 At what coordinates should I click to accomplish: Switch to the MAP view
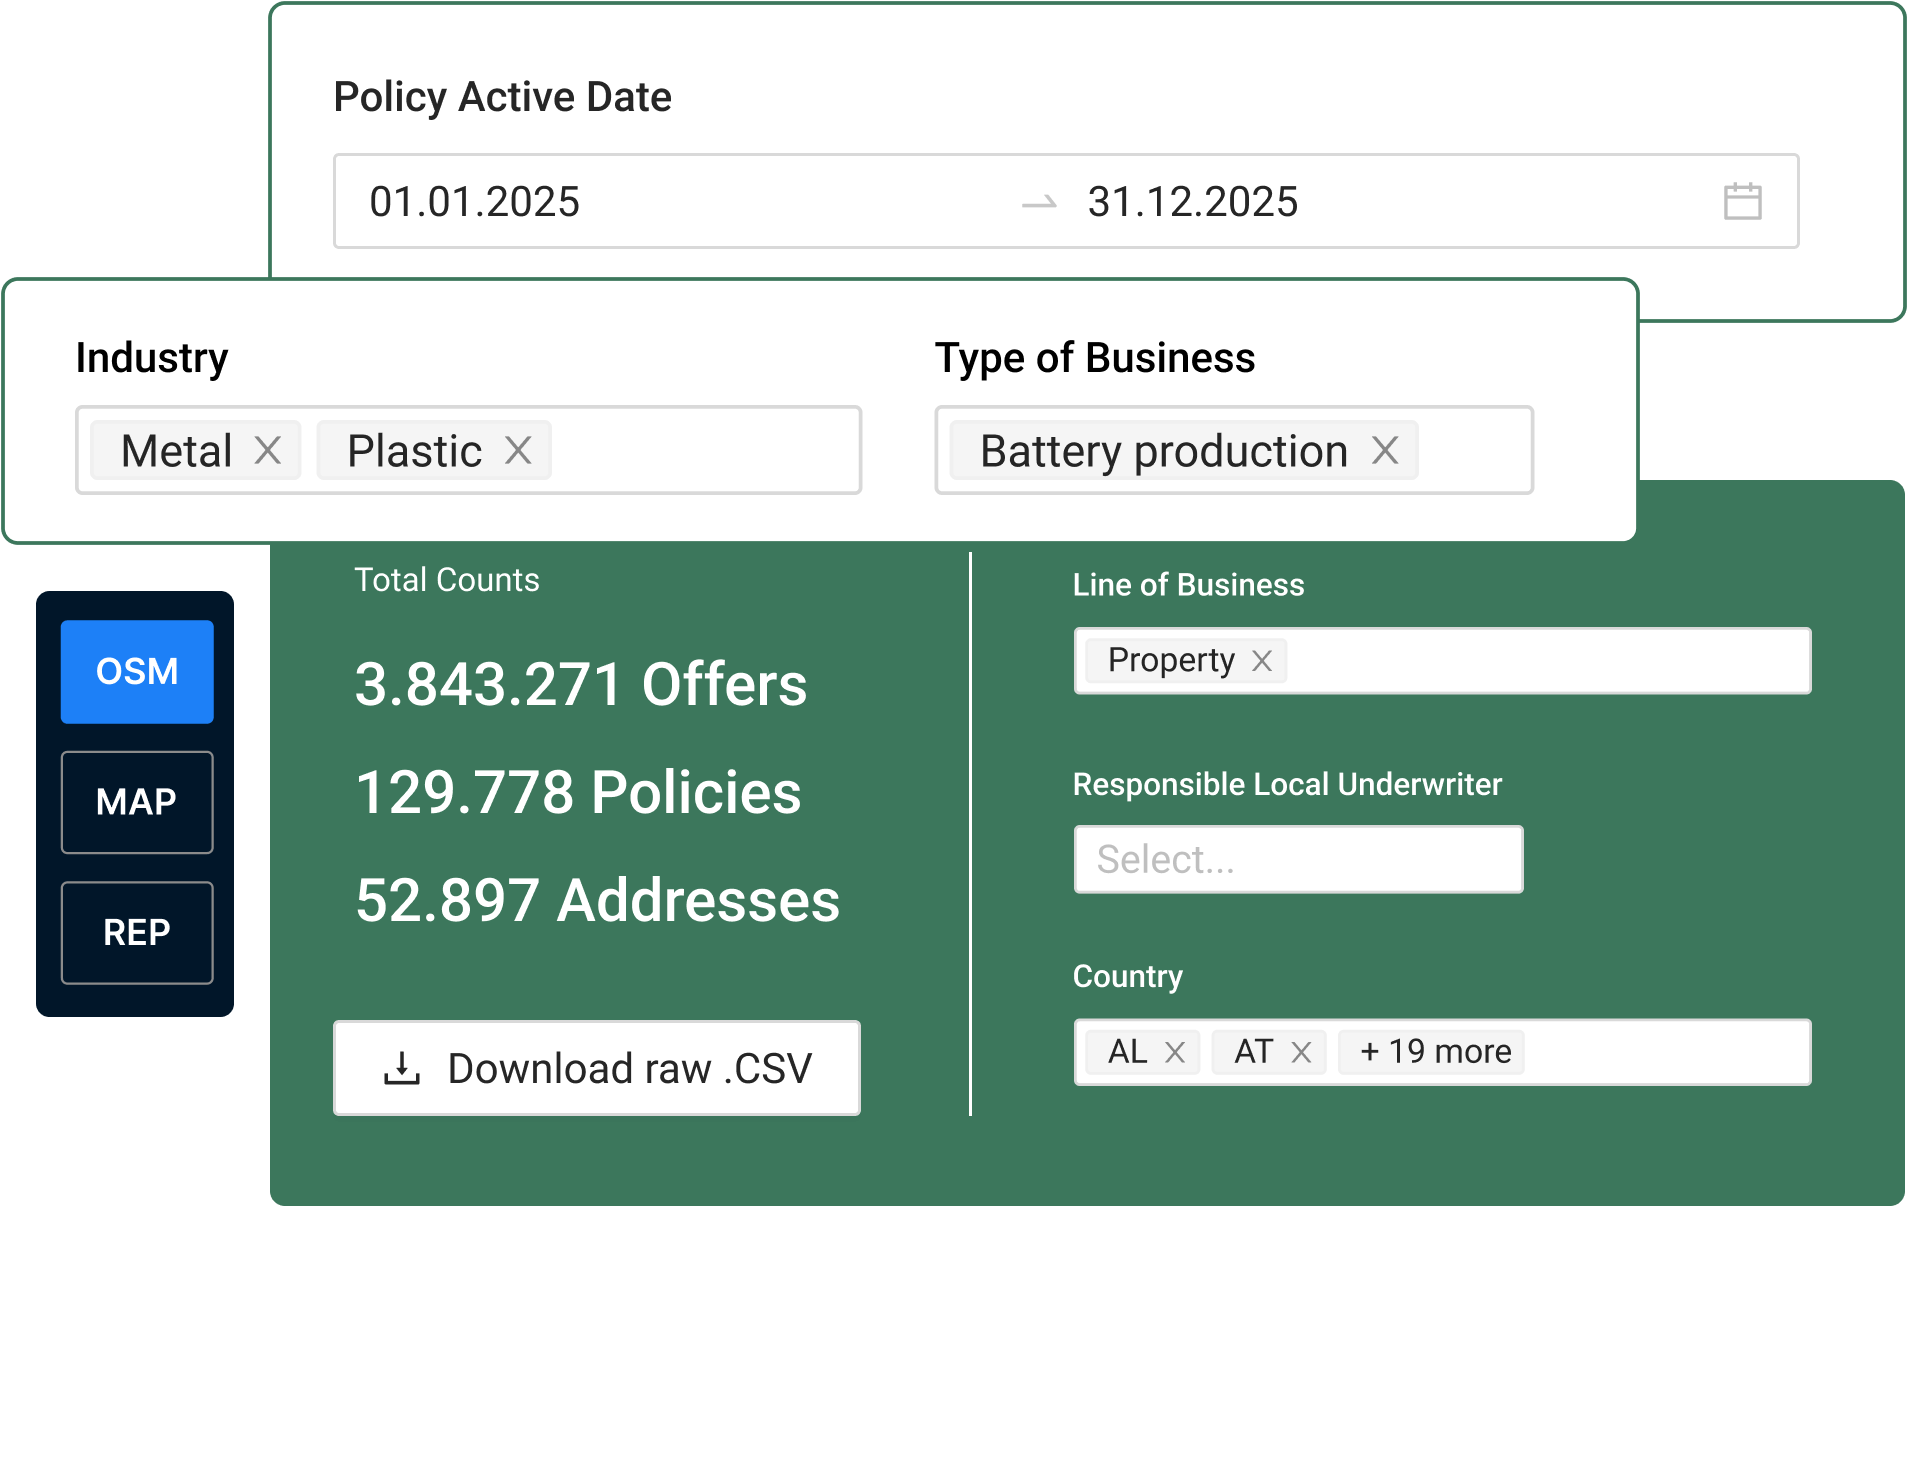[x=137, y=802]
